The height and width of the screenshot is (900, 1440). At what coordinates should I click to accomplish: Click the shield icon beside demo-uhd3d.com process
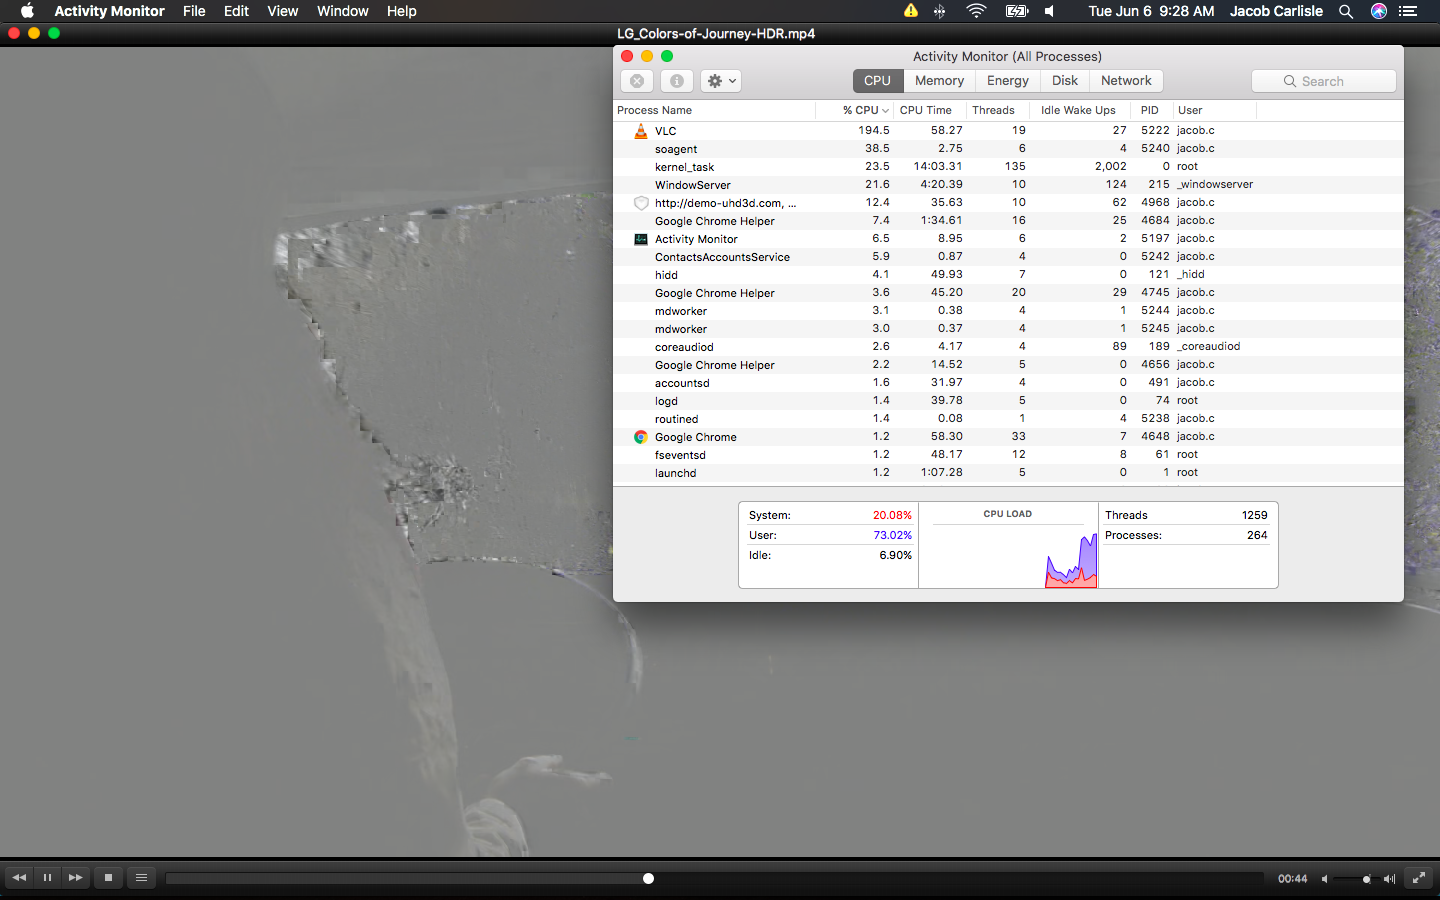point(641,203)
